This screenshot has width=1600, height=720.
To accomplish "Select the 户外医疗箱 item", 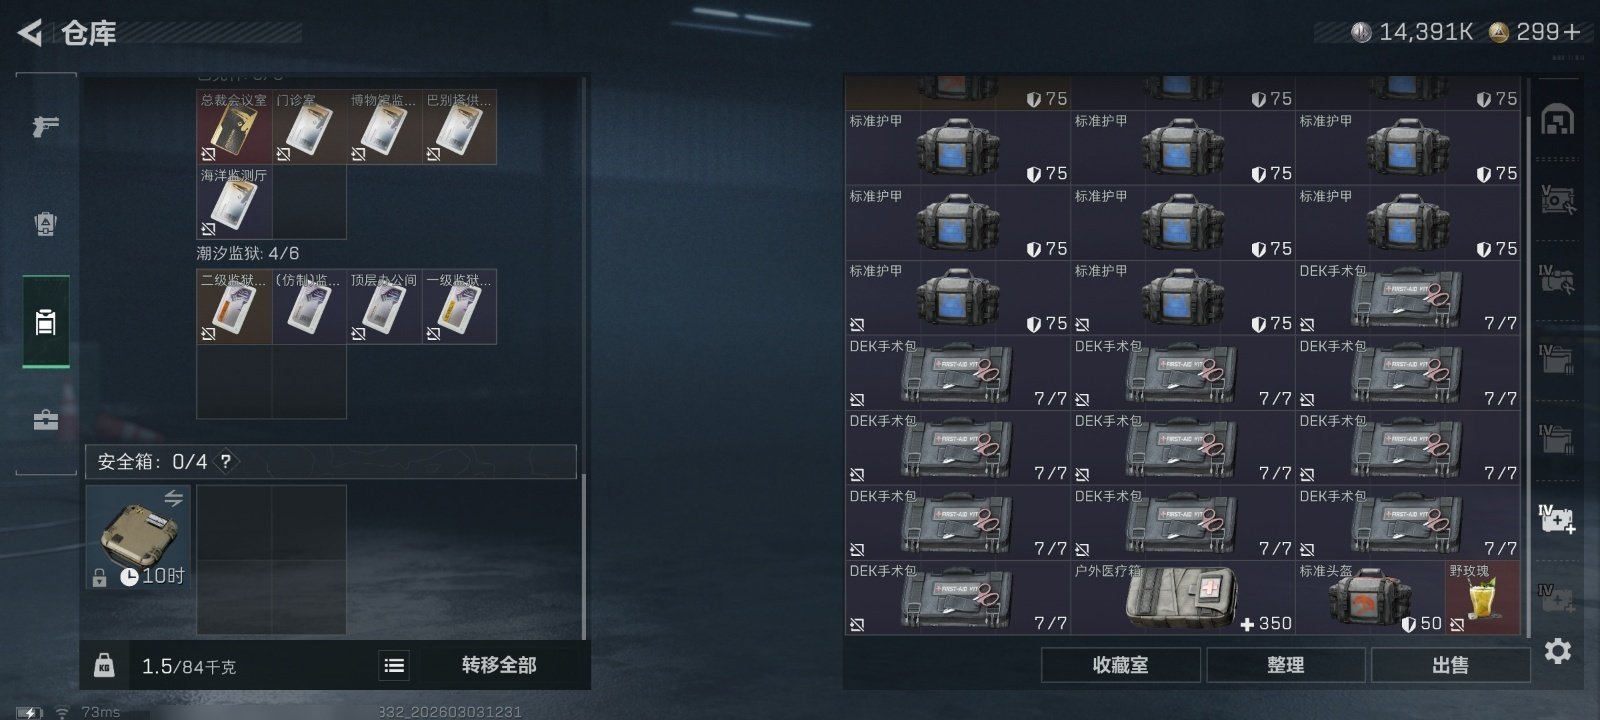I will [x=1182, y=598].
